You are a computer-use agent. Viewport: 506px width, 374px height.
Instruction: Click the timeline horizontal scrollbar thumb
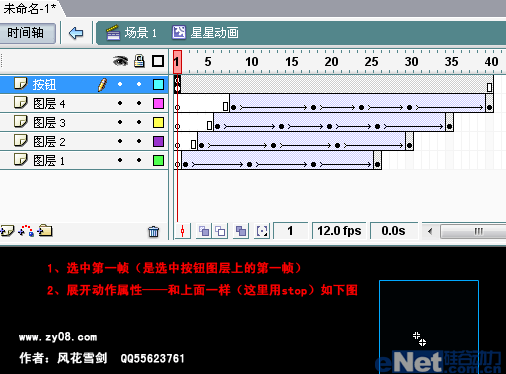click(x=473, y=231)
